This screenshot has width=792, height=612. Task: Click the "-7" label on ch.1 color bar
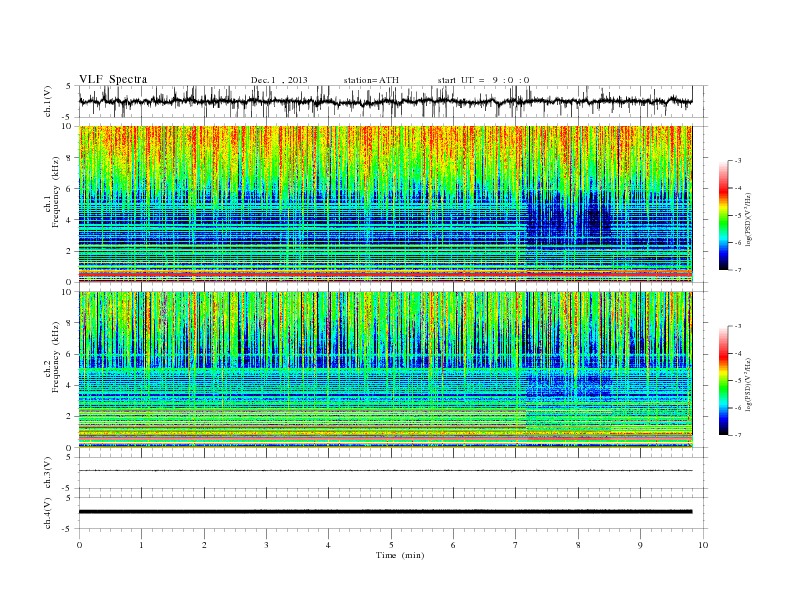tap(738, 270)
